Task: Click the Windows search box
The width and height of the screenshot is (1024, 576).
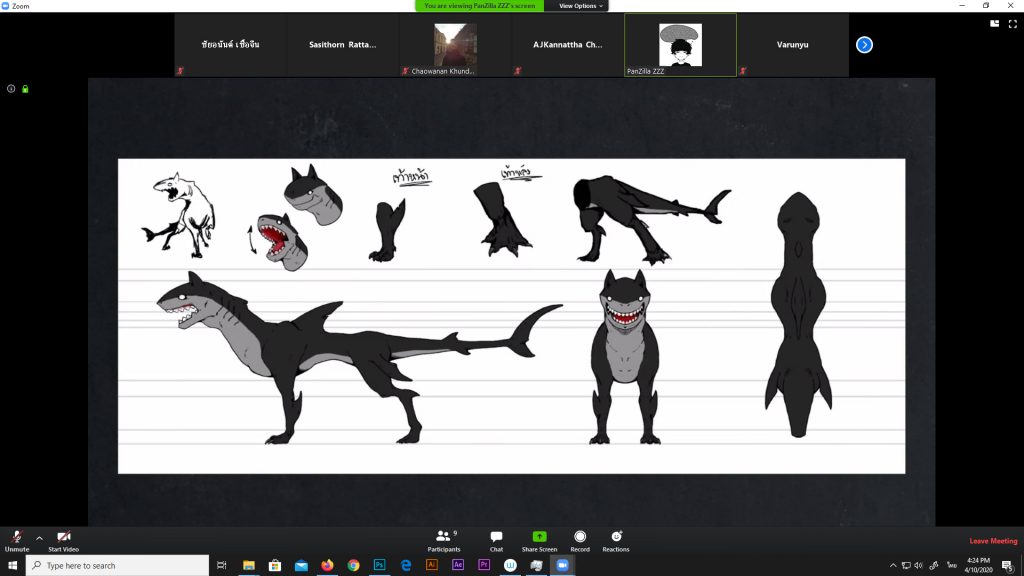Action: [118, 565]
